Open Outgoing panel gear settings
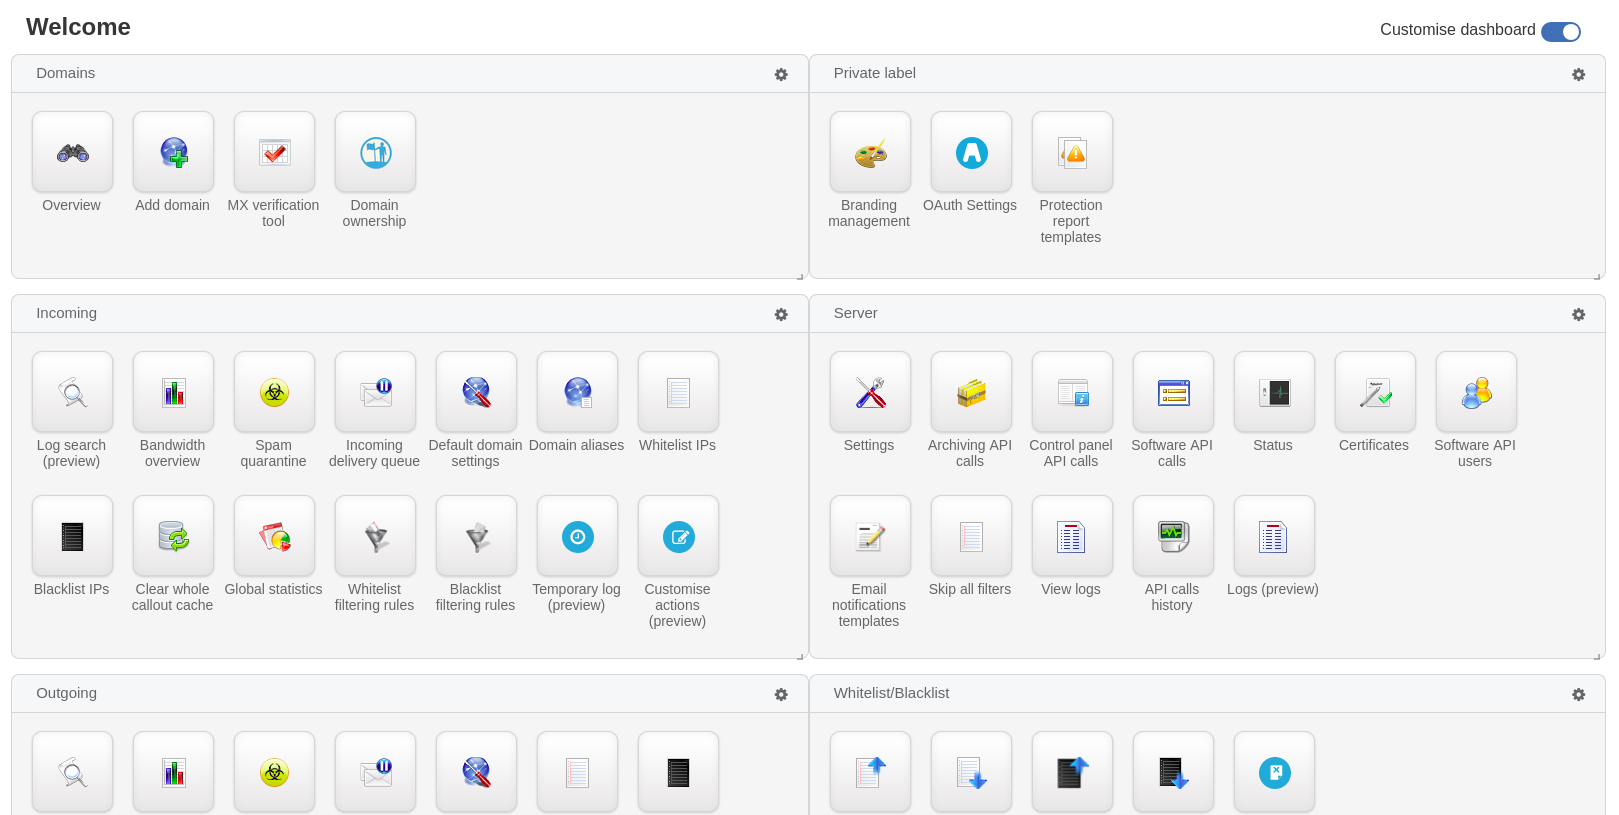This screenshot has width=1619, height=815. click(781, 695)
